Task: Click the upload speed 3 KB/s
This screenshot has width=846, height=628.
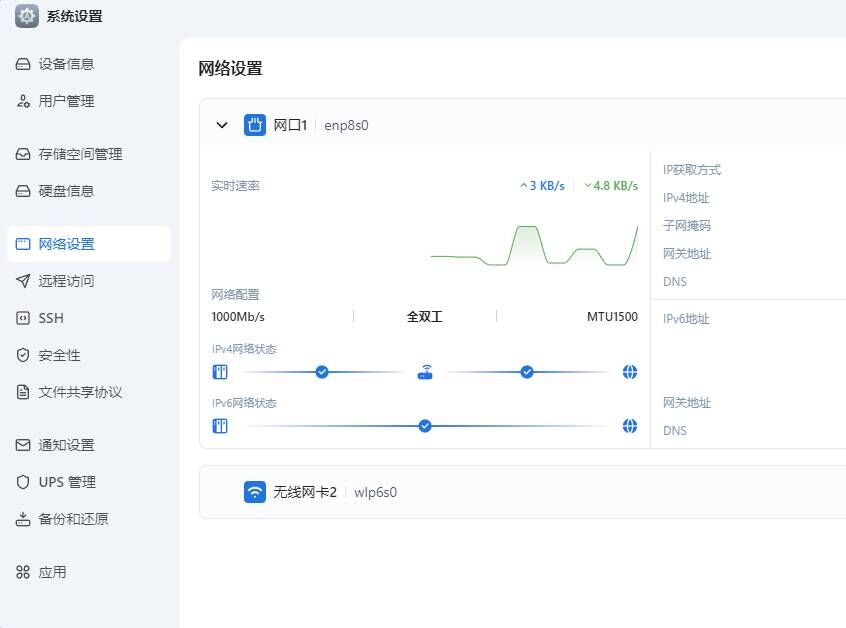Action: (x=542, y=186)
